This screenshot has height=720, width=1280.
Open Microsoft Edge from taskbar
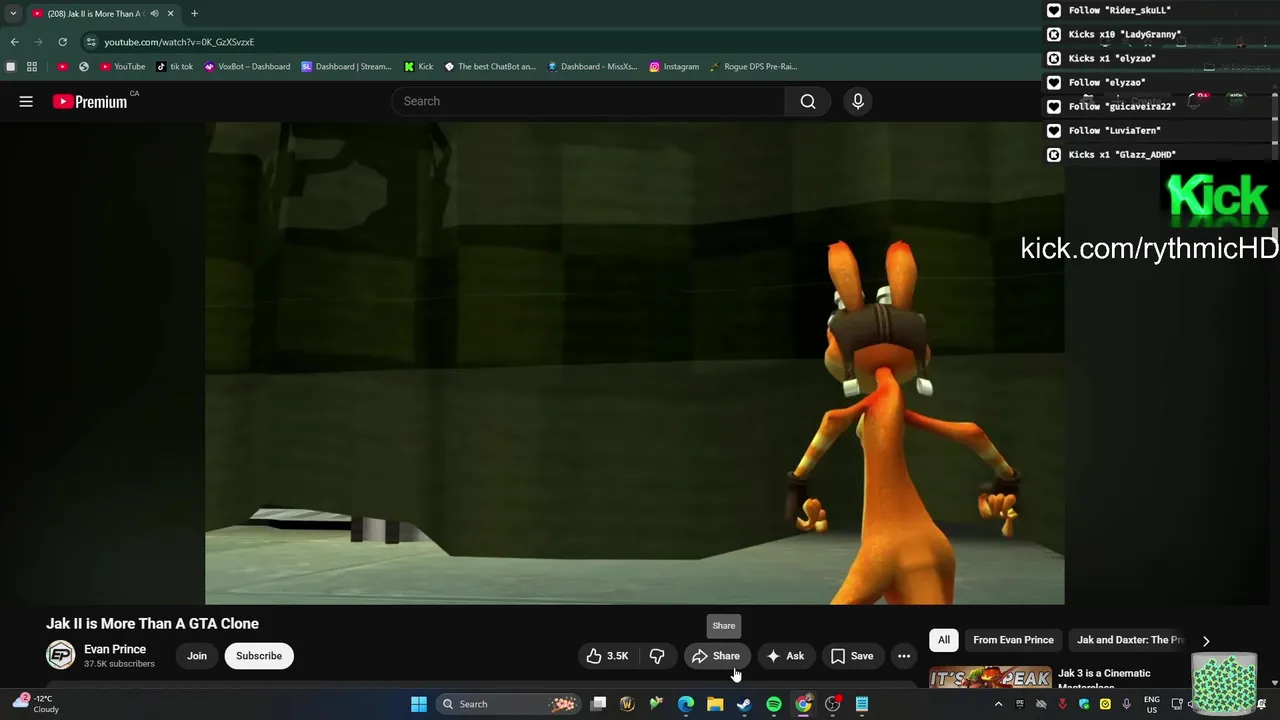[686, 704]
